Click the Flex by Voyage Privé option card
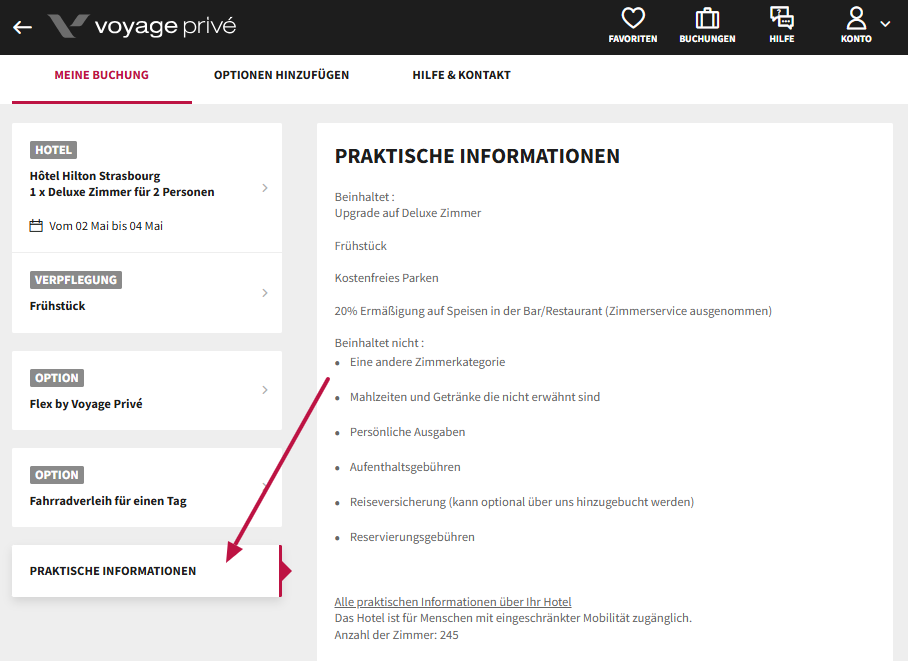Viewport: 908px width, 661px height. [x=86, y=404]
